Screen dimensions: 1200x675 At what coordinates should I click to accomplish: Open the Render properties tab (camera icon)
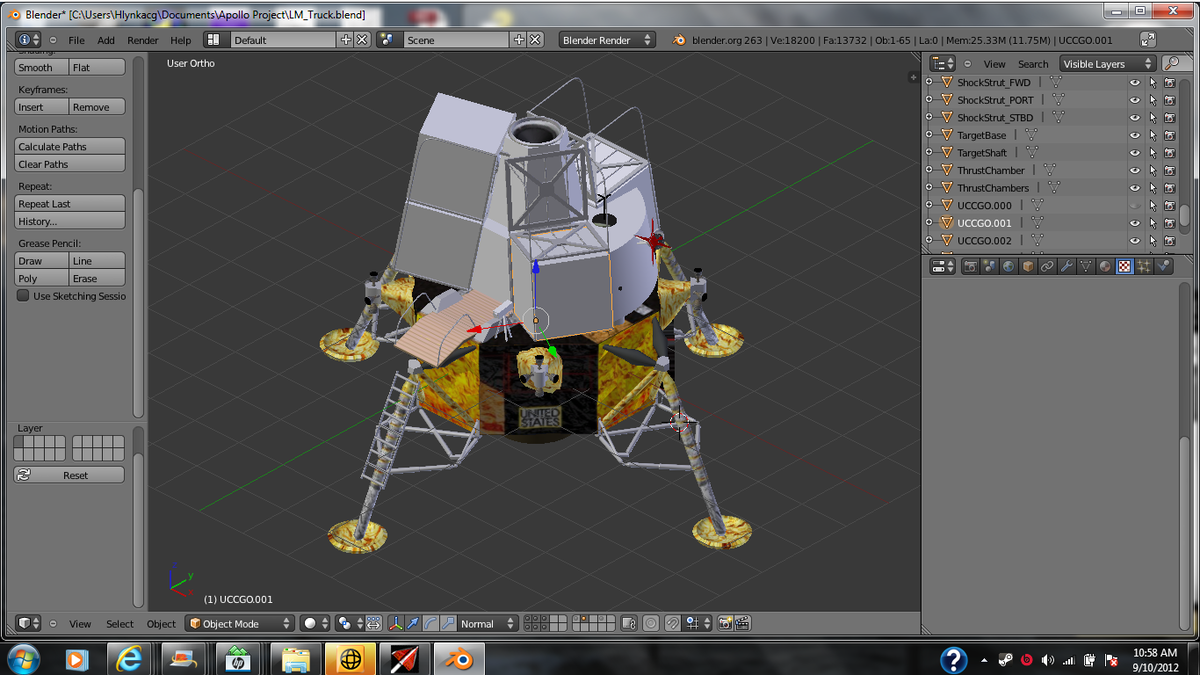[x=970, y=266]
